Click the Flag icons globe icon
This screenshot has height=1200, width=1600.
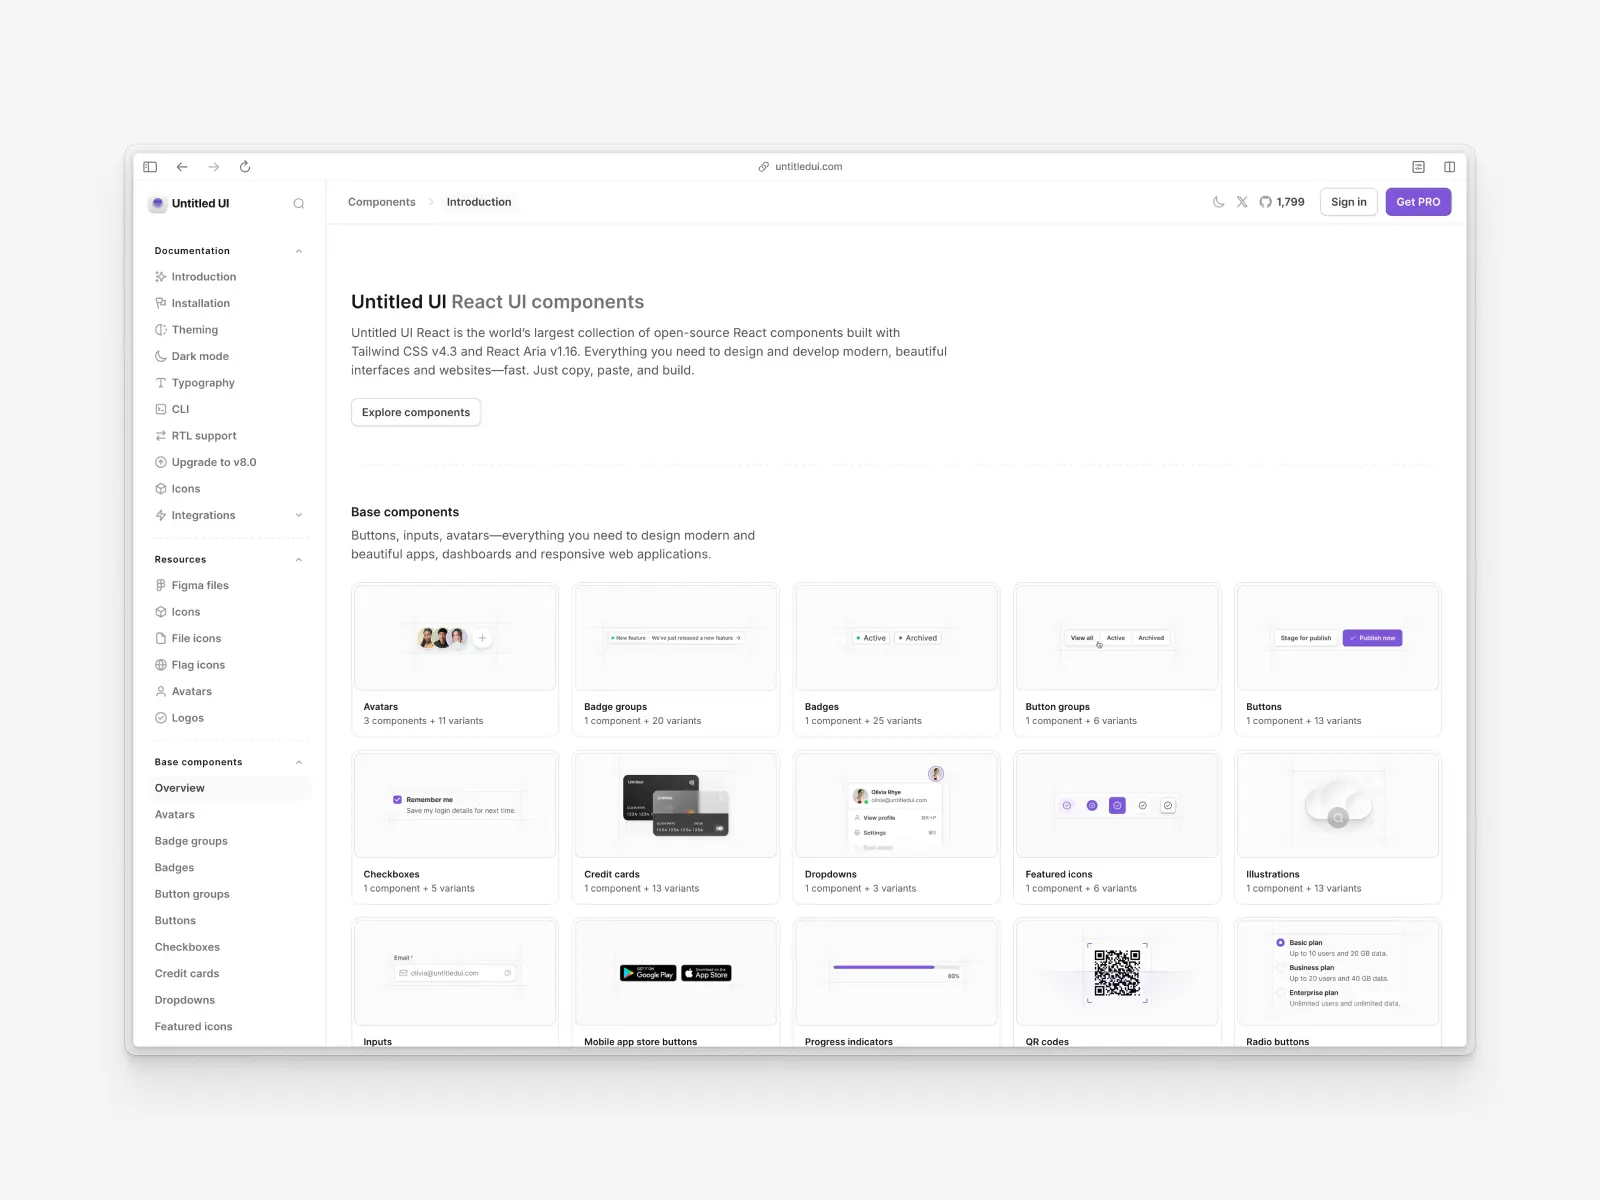click(x=161, y=665)
